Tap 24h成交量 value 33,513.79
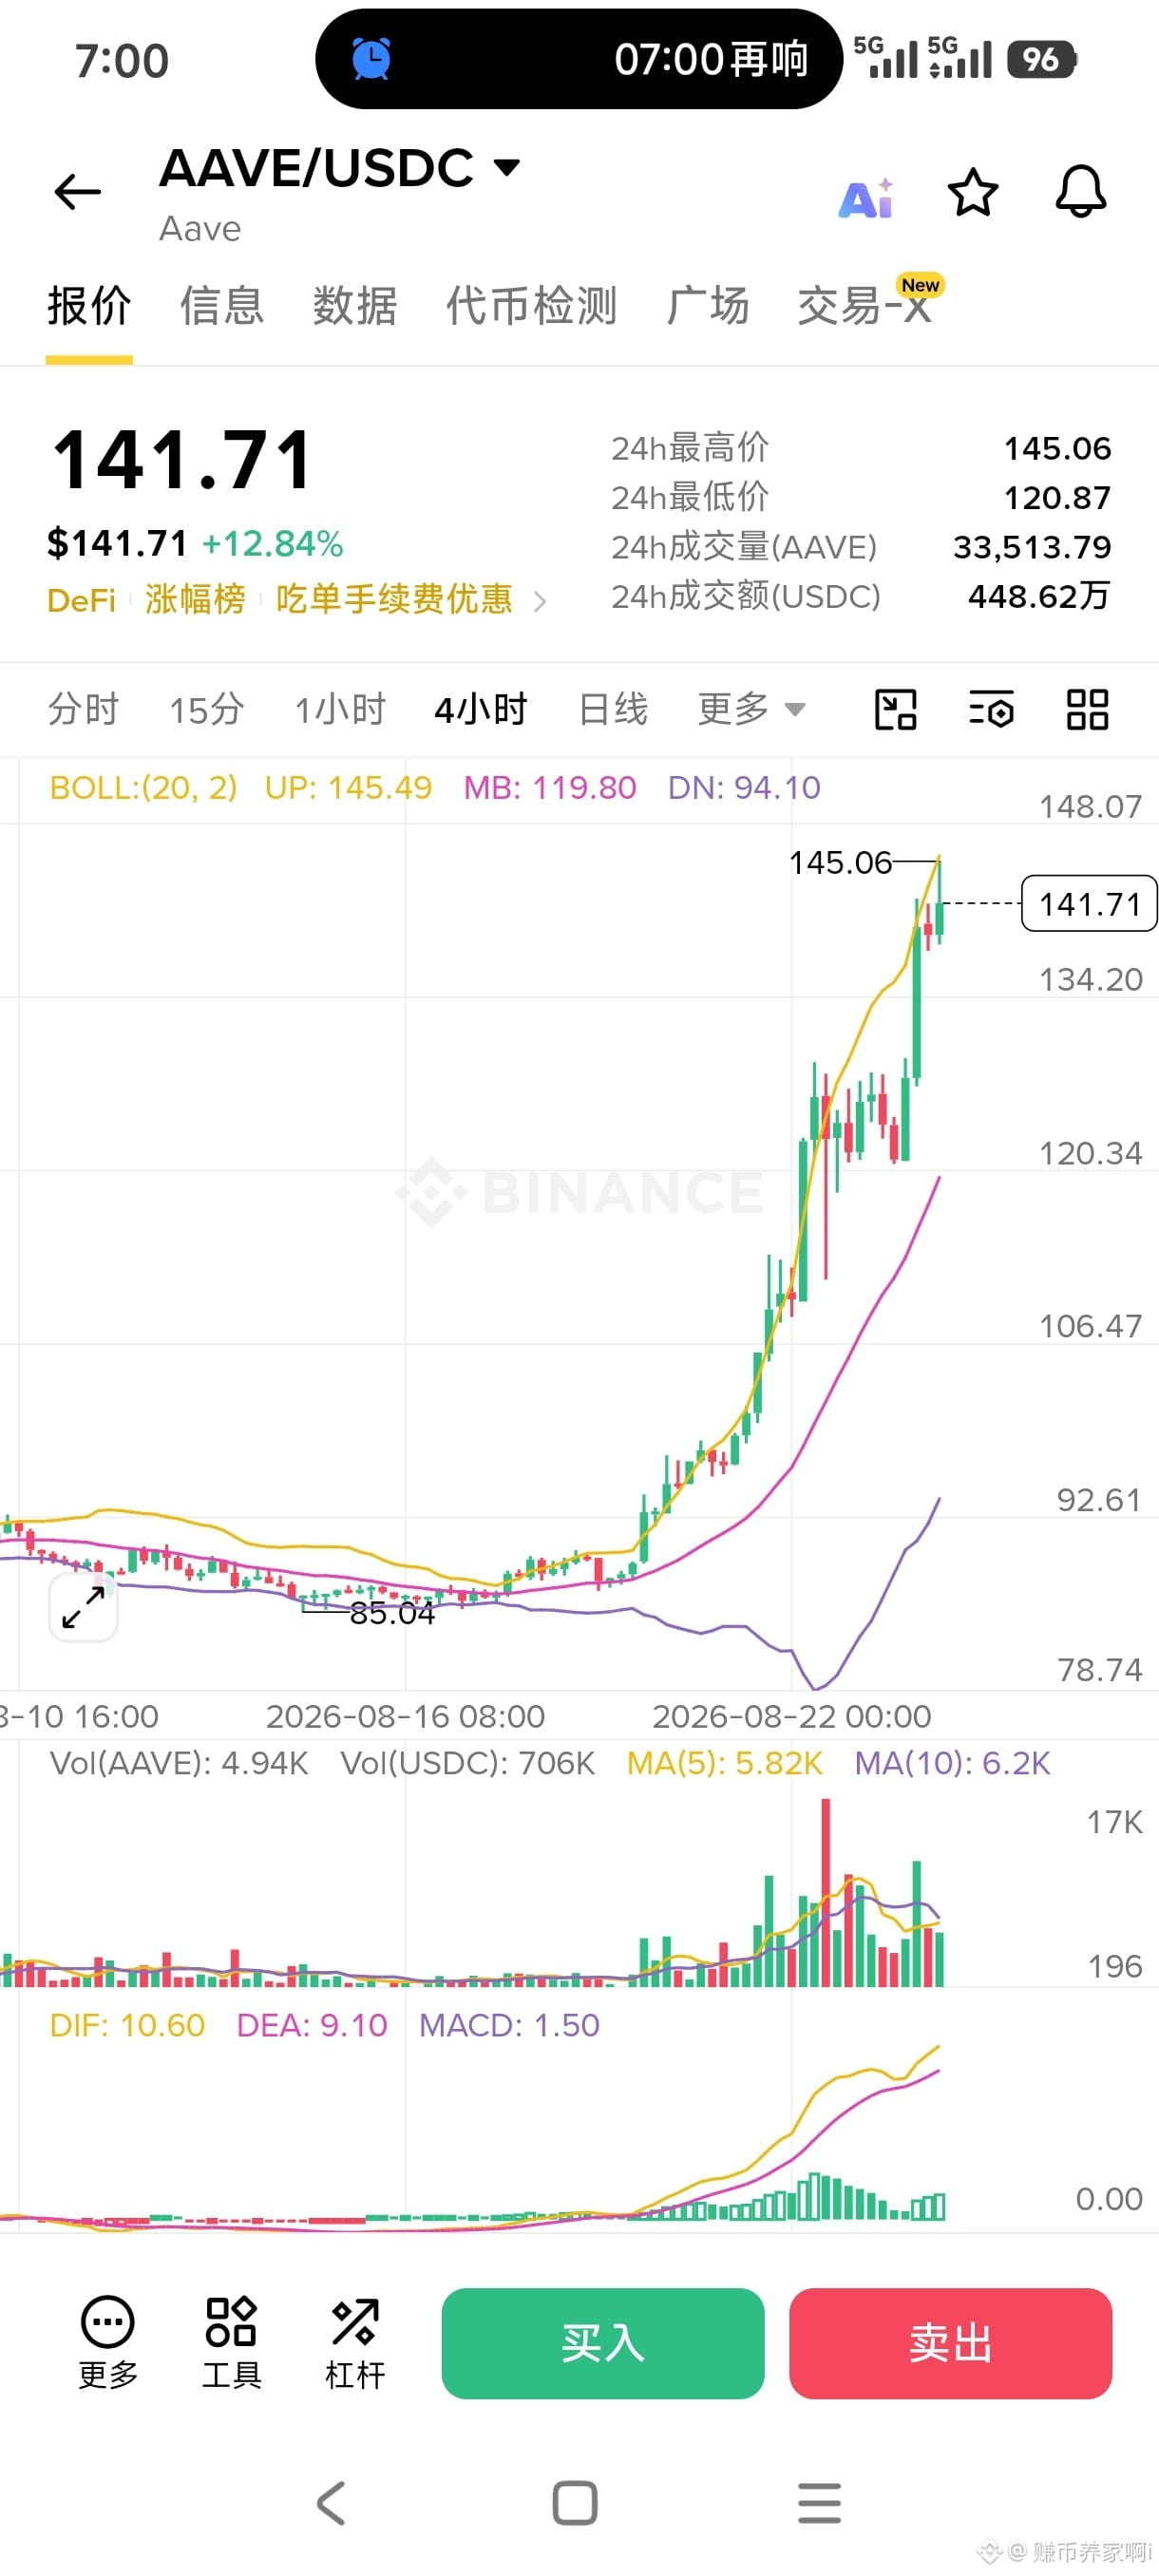 1032,547
